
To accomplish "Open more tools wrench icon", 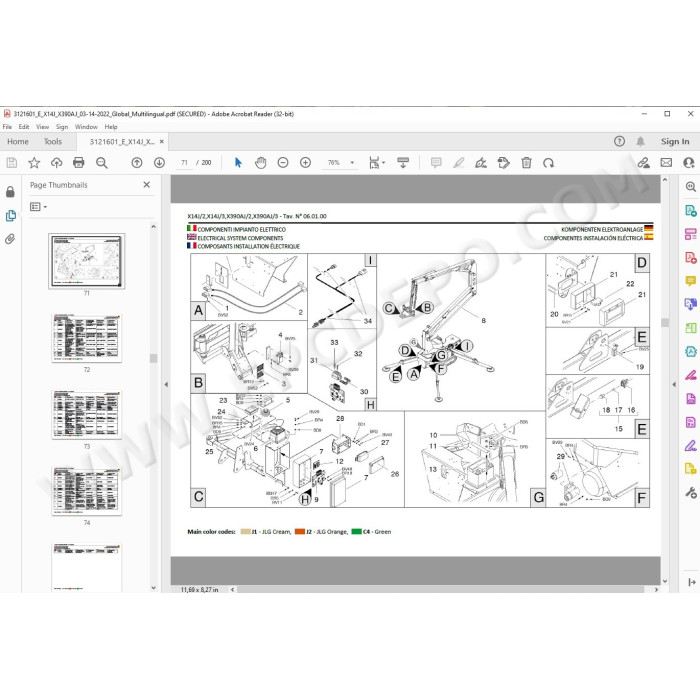I will (x=691, y=493).
